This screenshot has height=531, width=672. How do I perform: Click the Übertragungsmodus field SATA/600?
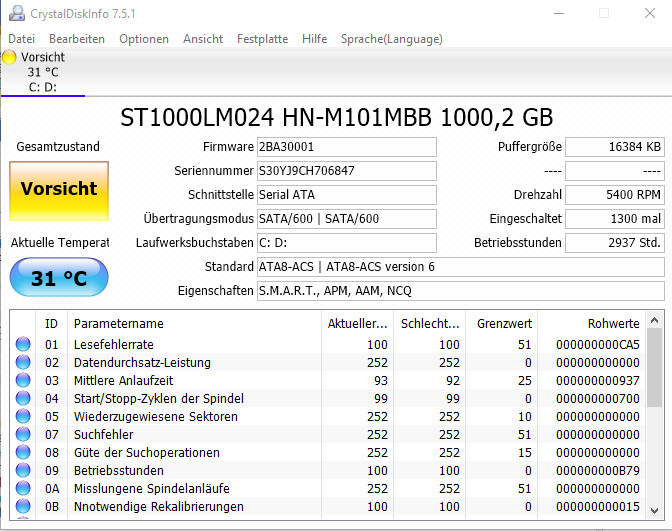click(x=347, y=219)
